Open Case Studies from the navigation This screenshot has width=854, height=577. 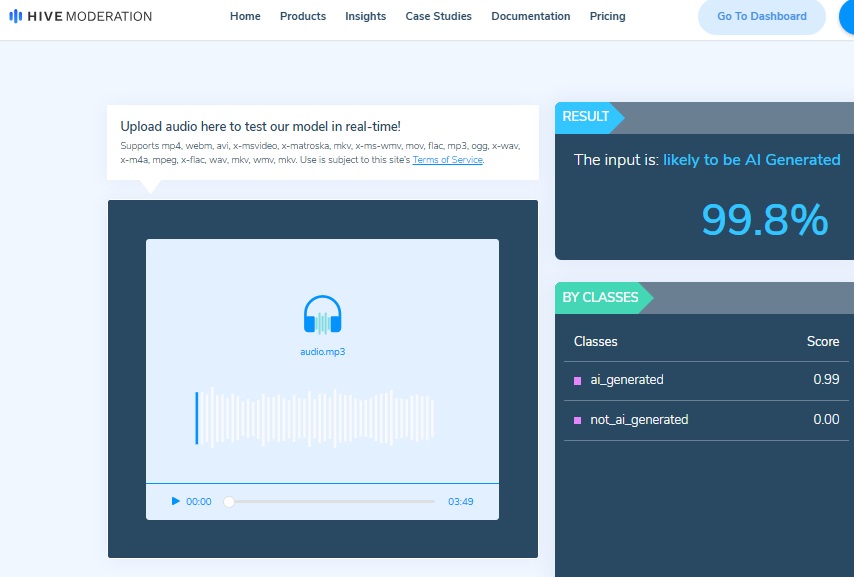pyautogui.click(x=438, y=16)
